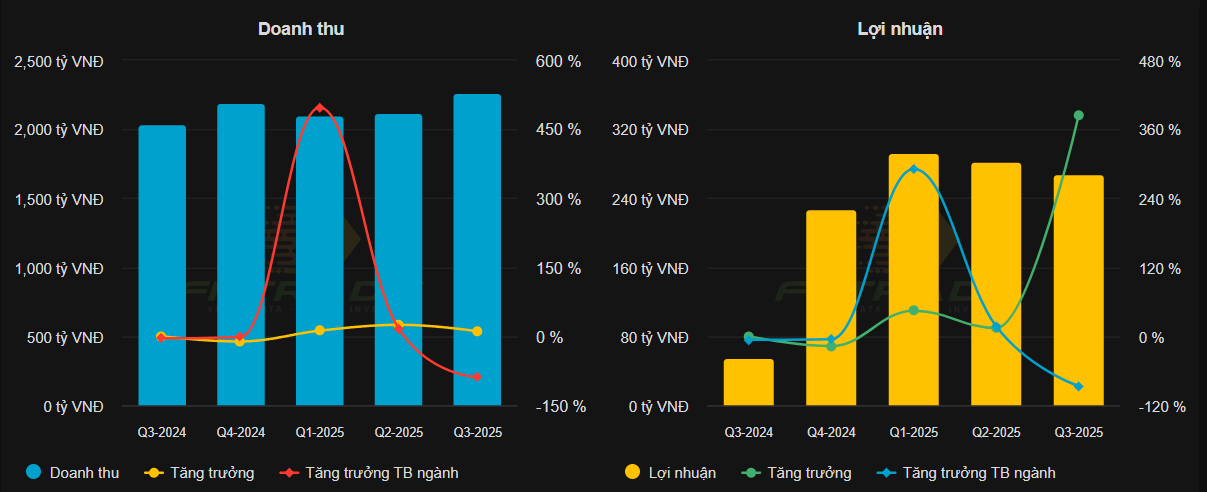Click blue Tăng trưởng TB ngành legend marker
Screen dimensions: 1207x492
click(x=885, y=473)
